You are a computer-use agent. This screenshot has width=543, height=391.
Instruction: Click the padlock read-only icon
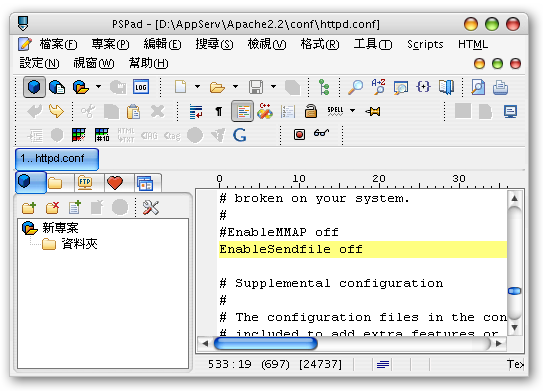[311, 111]
